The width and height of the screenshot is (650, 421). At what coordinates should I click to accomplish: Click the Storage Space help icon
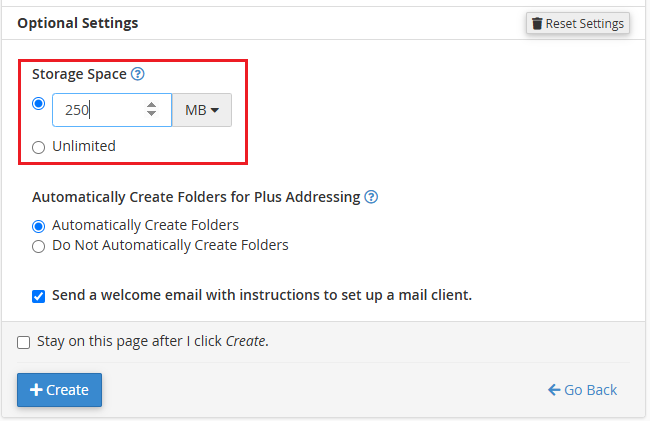point(138,74)
